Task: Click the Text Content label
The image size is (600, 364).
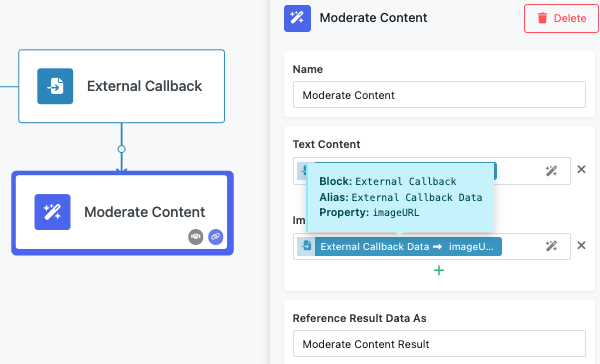Action: tap(326, 144)
